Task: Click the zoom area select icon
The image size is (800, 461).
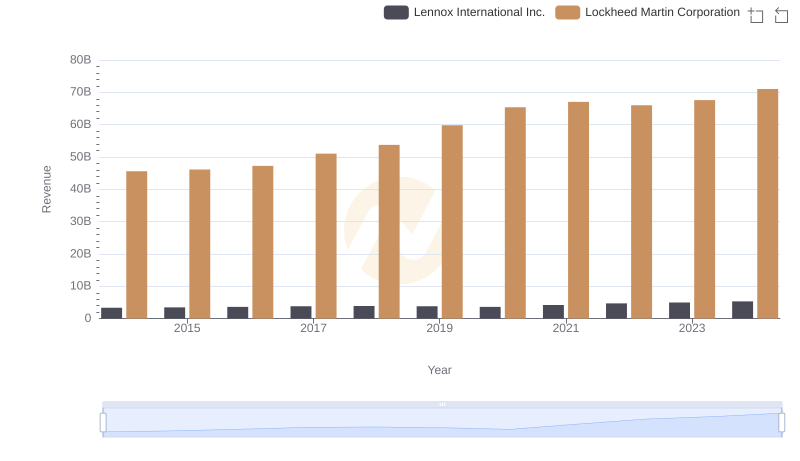Action: (x=756, y=15)
